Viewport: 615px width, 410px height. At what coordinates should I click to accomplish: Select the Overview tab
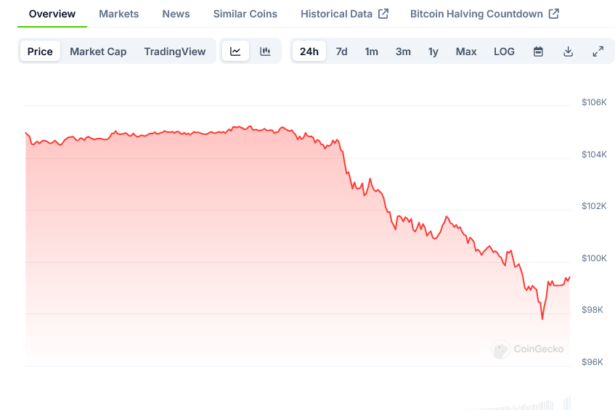[52, 14]
